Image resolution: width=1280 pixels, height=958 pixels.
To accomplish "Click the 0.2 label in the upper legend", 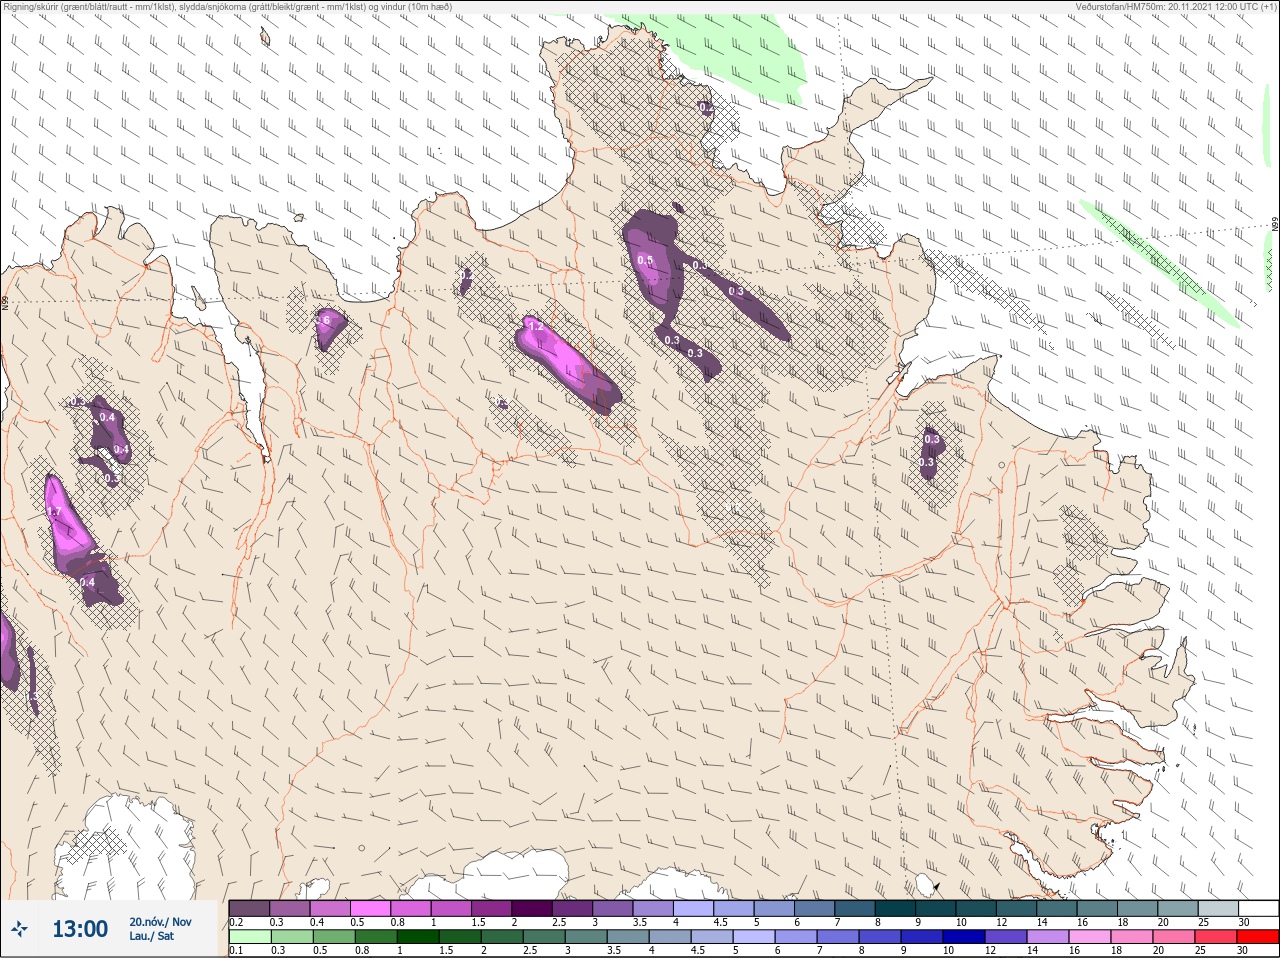I will pyautogui.click(x=236, y=922).
